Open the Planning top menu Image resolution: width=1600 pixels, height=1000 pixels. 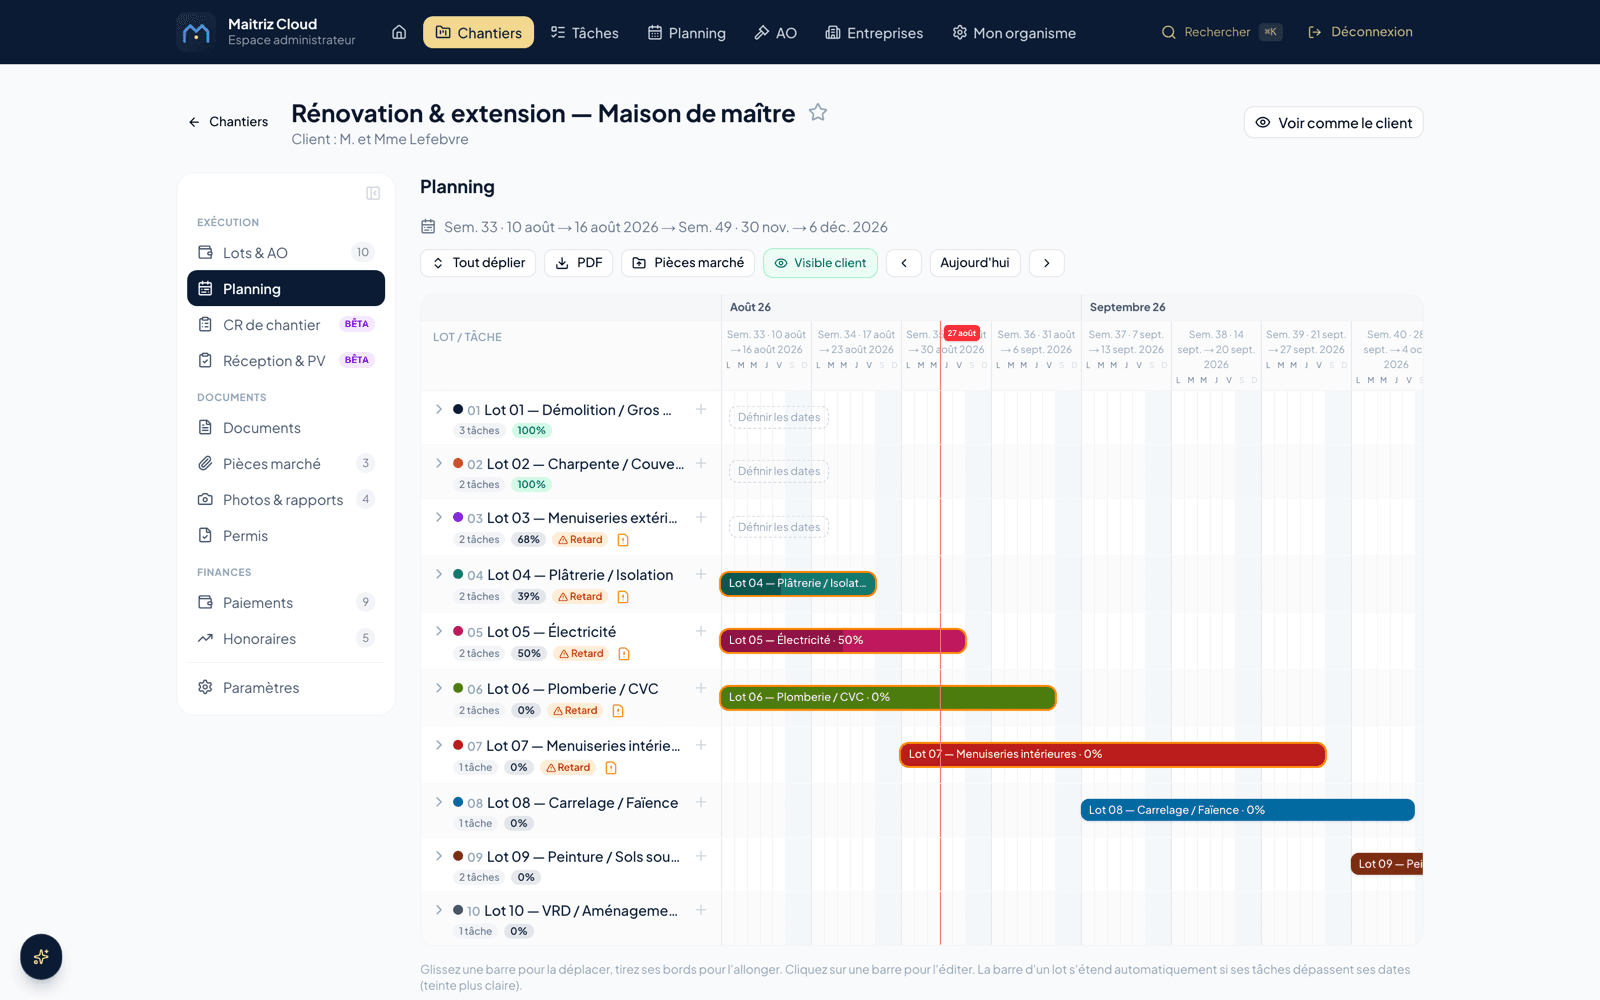[687, 32]
